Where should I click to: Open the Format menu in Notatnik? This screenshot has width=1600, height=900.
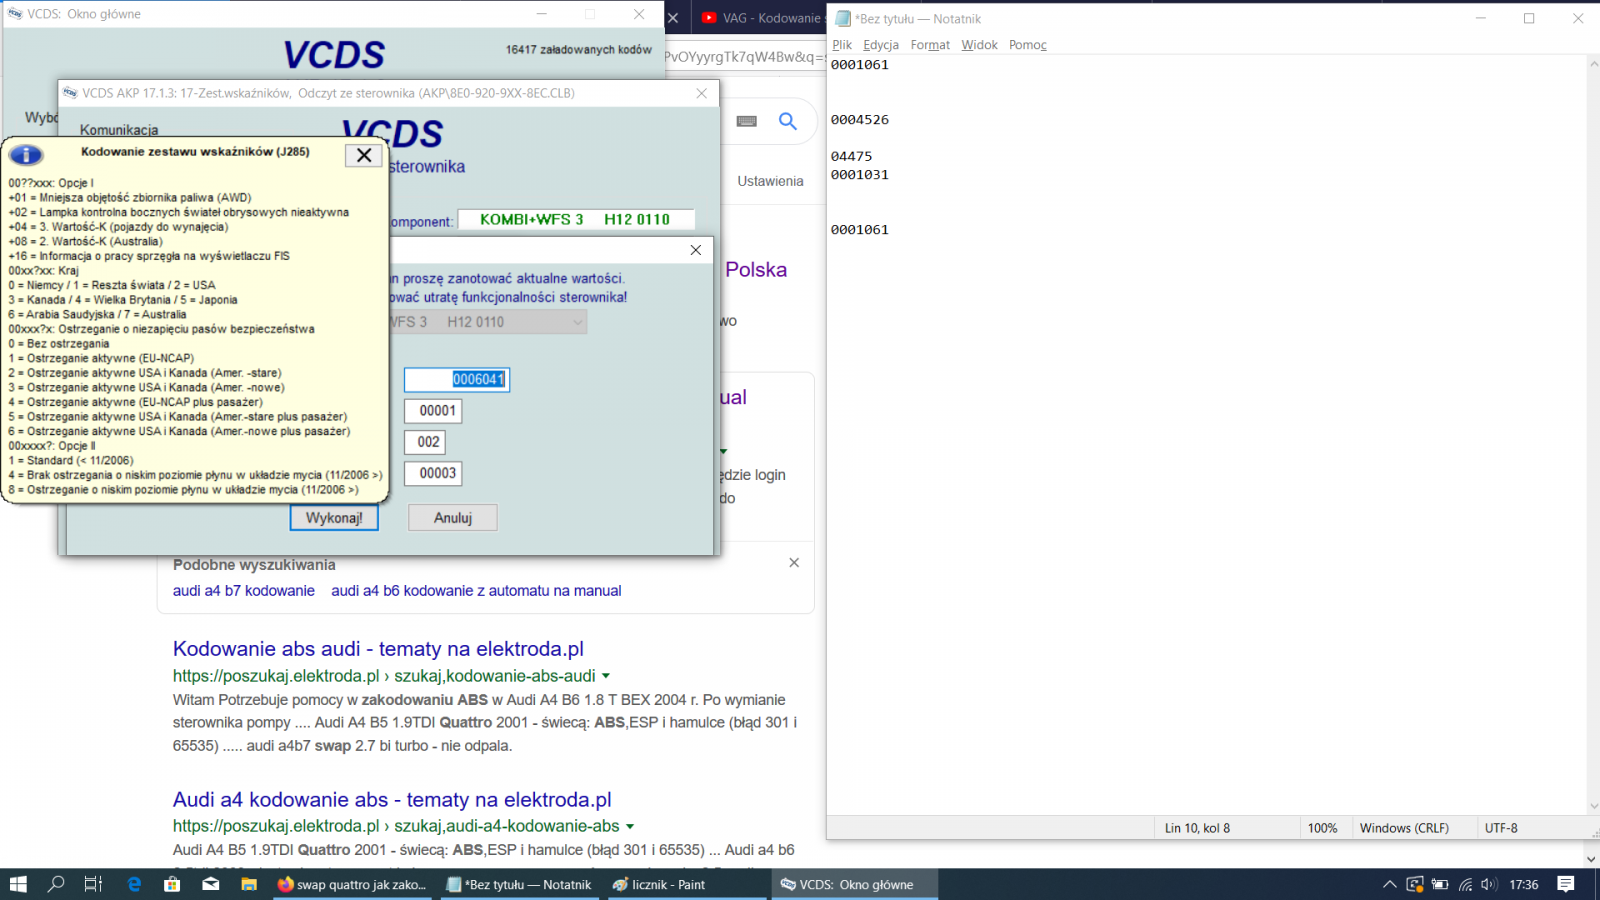[930, 45]
